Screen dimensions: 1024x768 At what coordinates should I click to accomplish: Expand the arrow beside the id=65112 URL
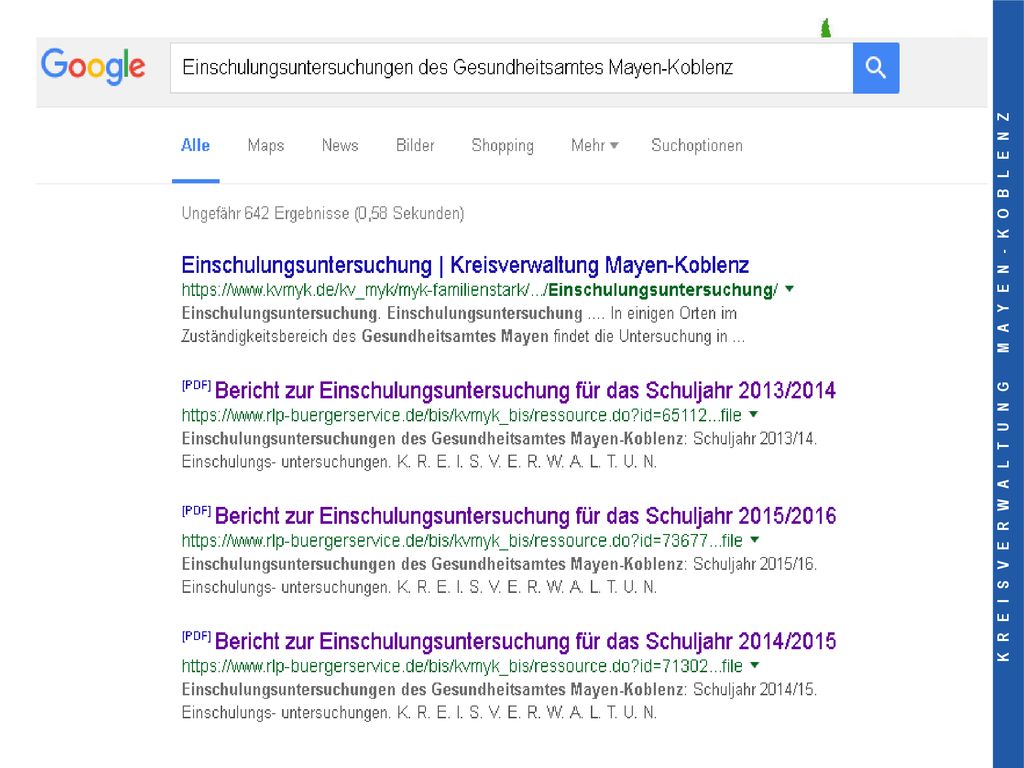click(754, 414)
